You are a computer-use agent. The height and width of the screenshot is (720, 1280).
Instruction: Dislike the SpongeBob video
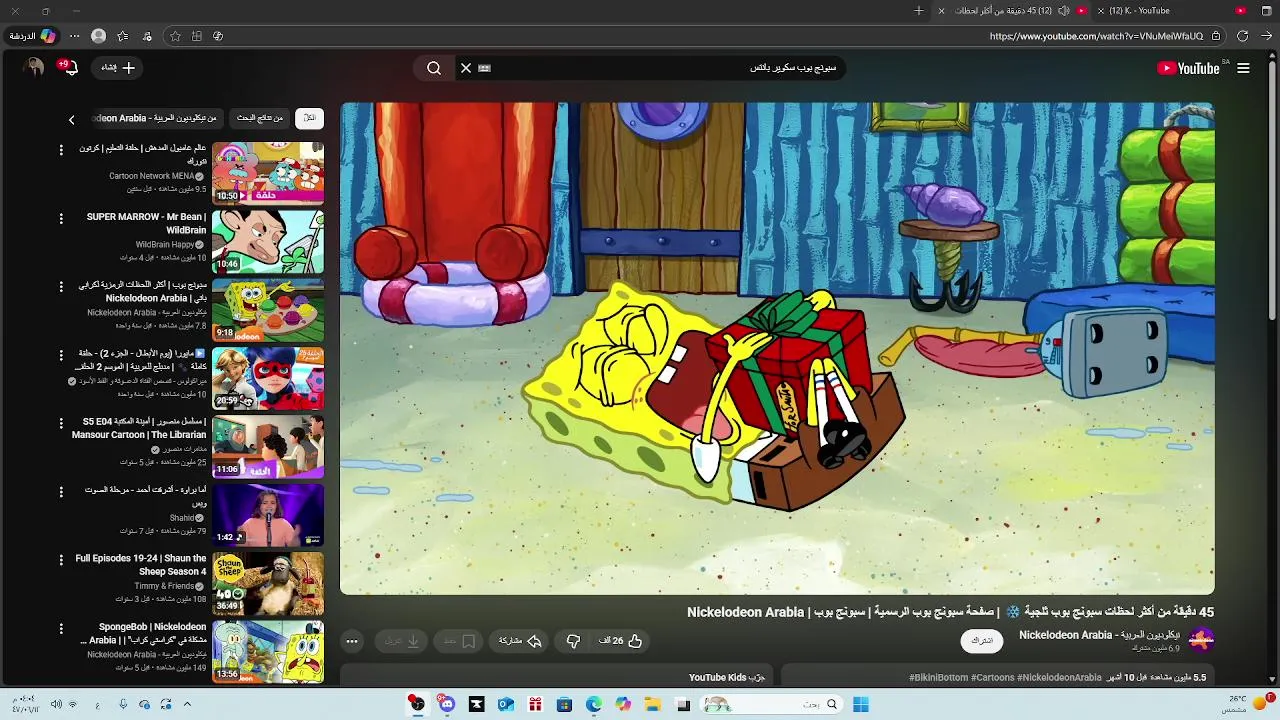(573, 641)
